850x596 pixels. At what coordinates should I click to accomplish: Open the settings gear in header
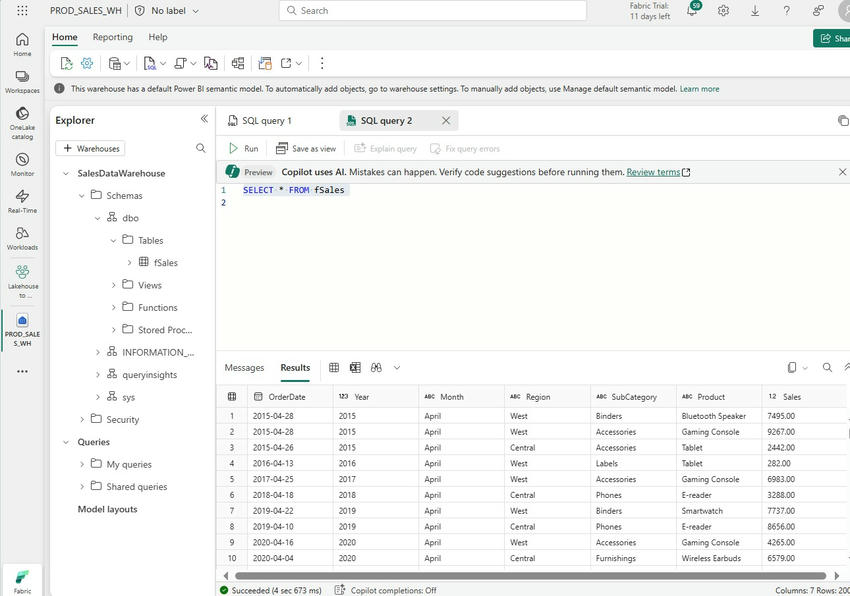(x=723, y=11)
